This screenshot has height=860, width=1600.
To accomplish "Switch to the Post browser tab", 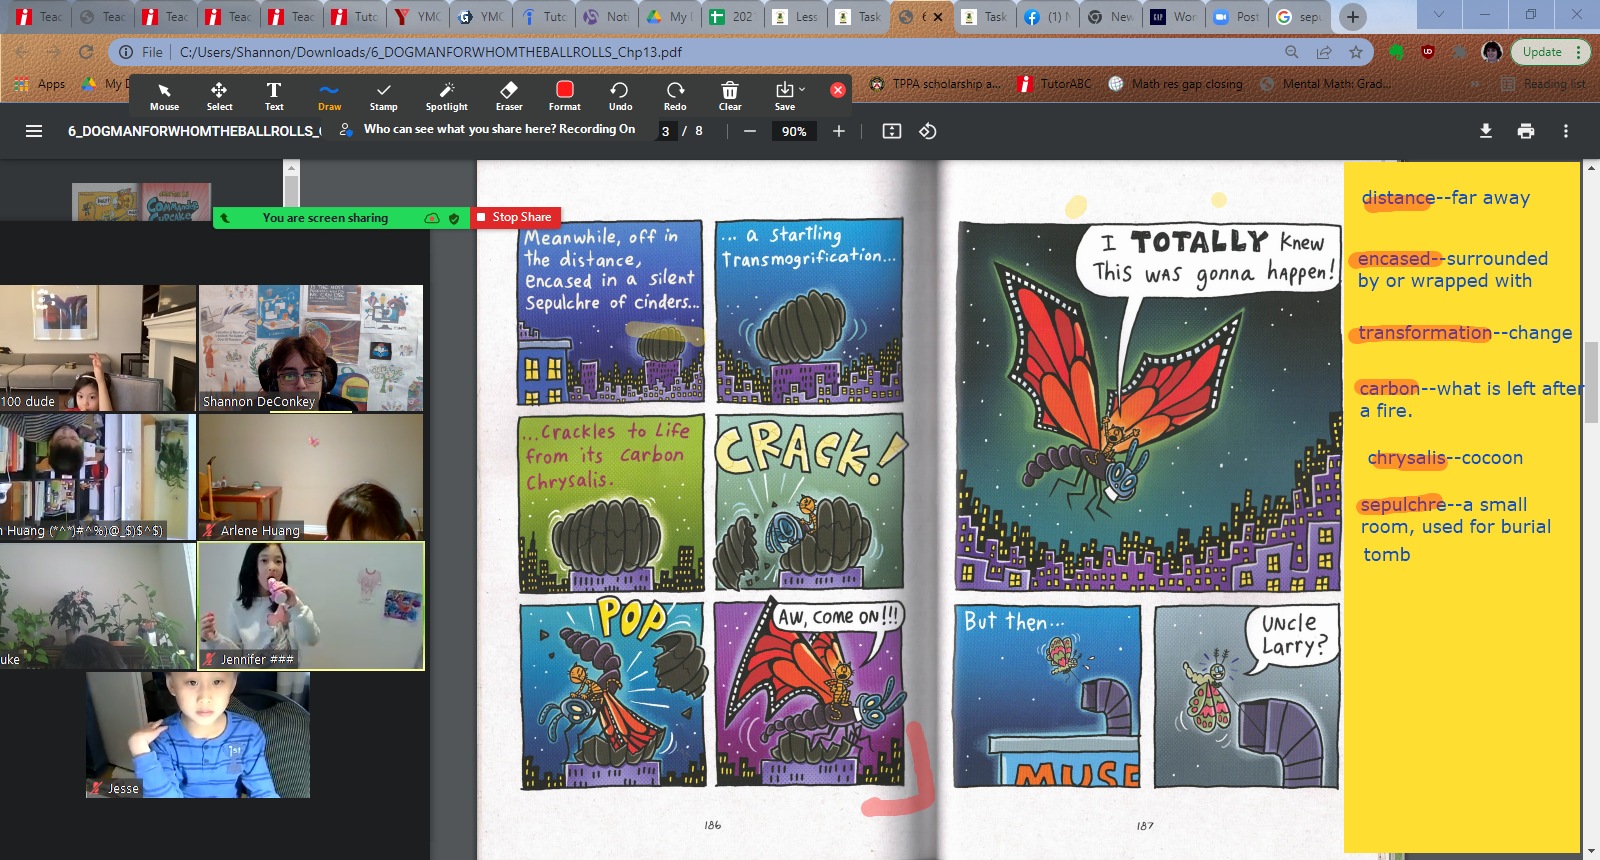I will click(1236, 17).
